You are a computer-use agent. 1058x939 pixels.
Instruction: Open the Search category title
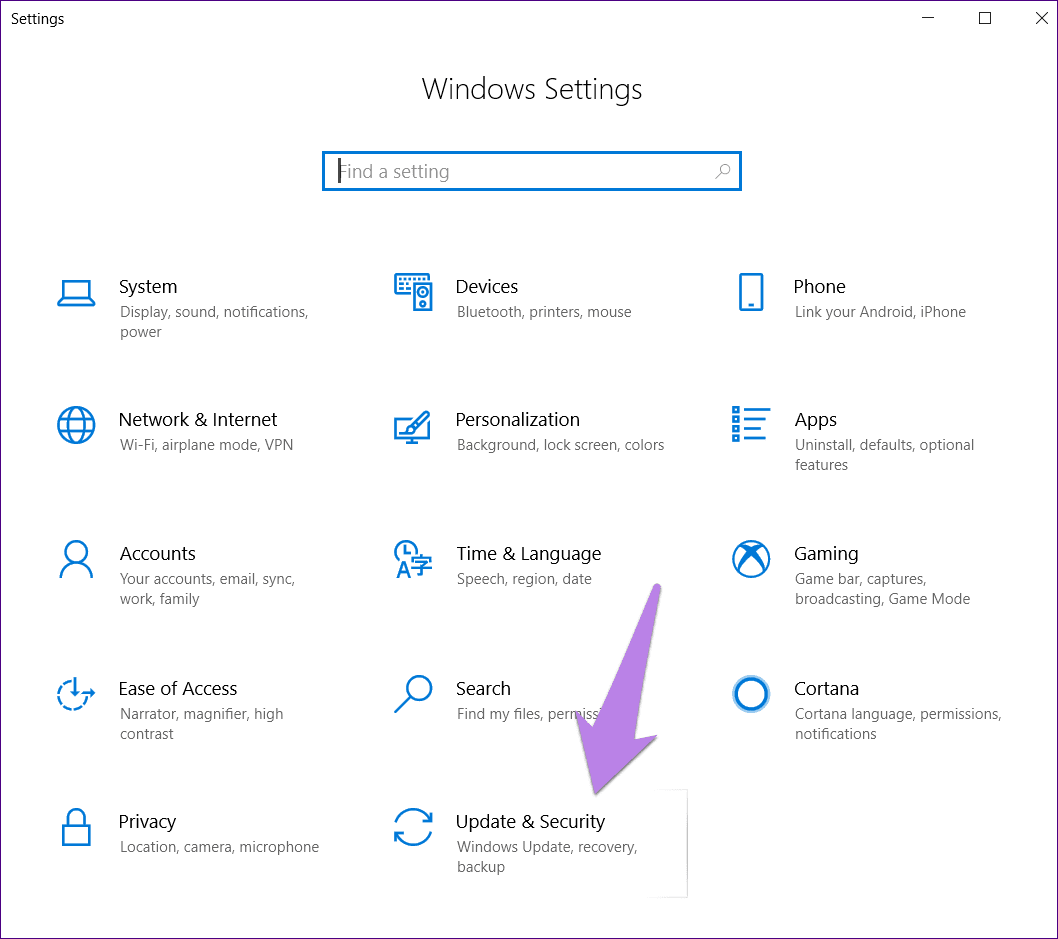tap(483, 688)
